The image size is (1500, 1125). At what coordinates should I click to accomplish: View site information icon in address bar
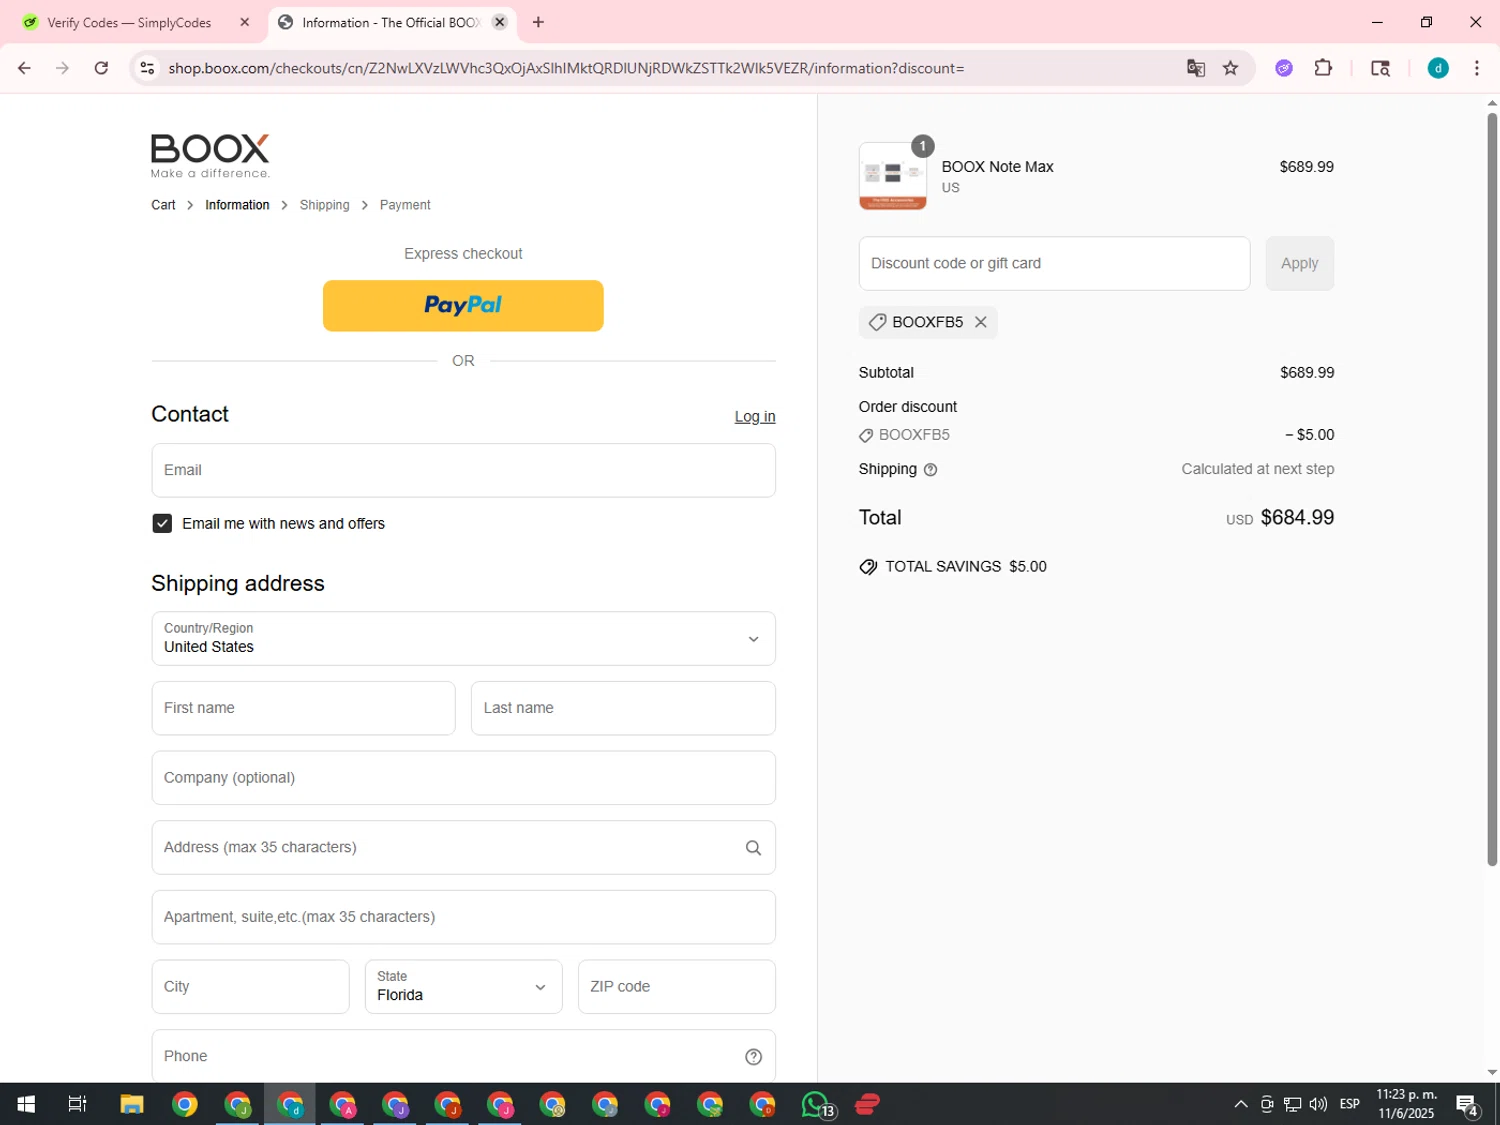(x=147, y=68)
